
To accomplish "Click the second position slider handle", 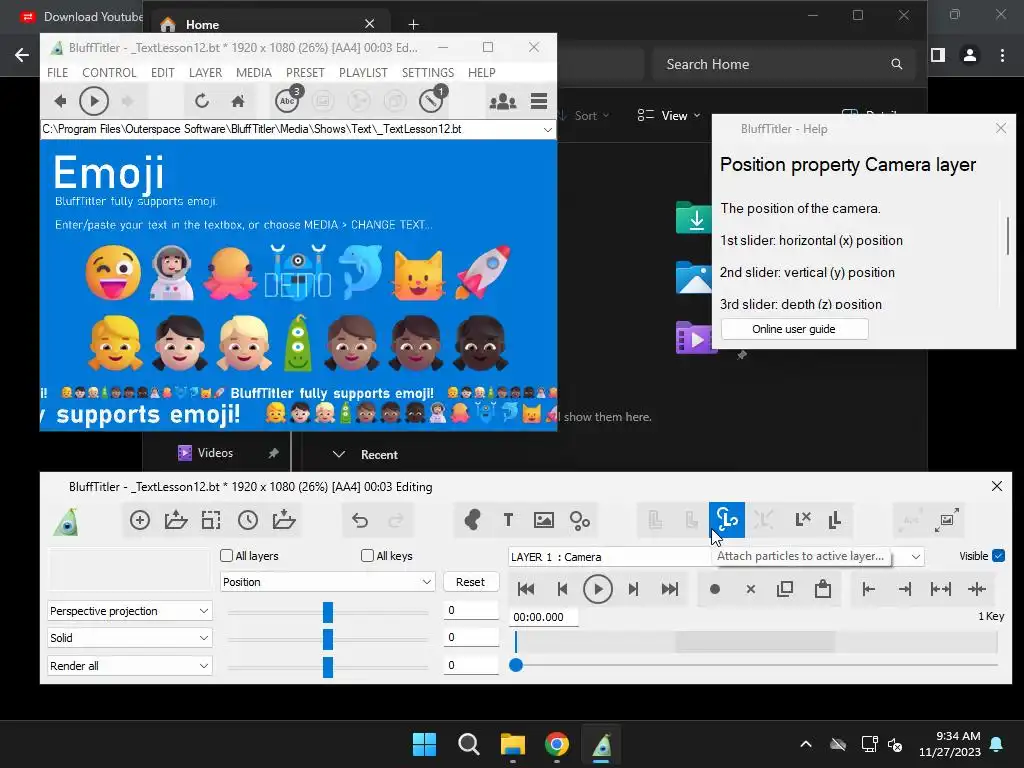I will tap(328, 639).
